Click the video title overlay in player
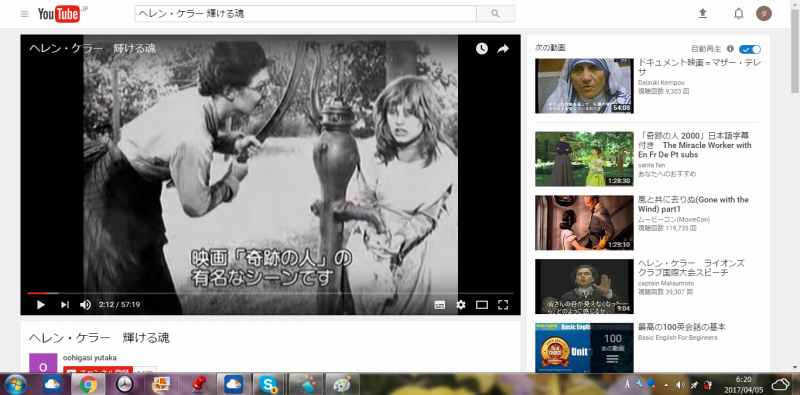Image resolution: width=800 pixels, height=395 pixels. (92, 48)
